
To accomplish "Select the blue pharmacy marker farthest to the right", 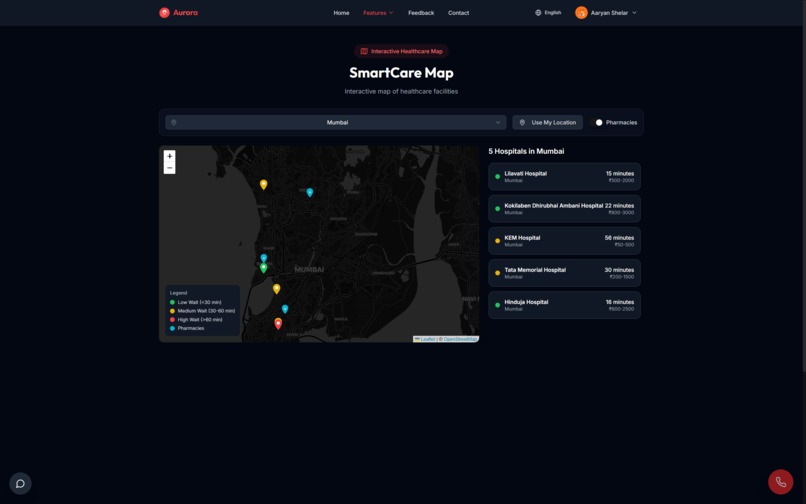I will [309, 193].
